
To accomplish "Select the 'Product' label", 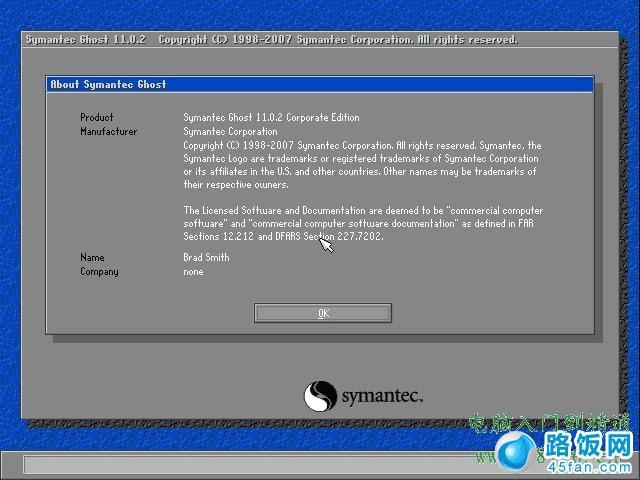I will [97, 118].
